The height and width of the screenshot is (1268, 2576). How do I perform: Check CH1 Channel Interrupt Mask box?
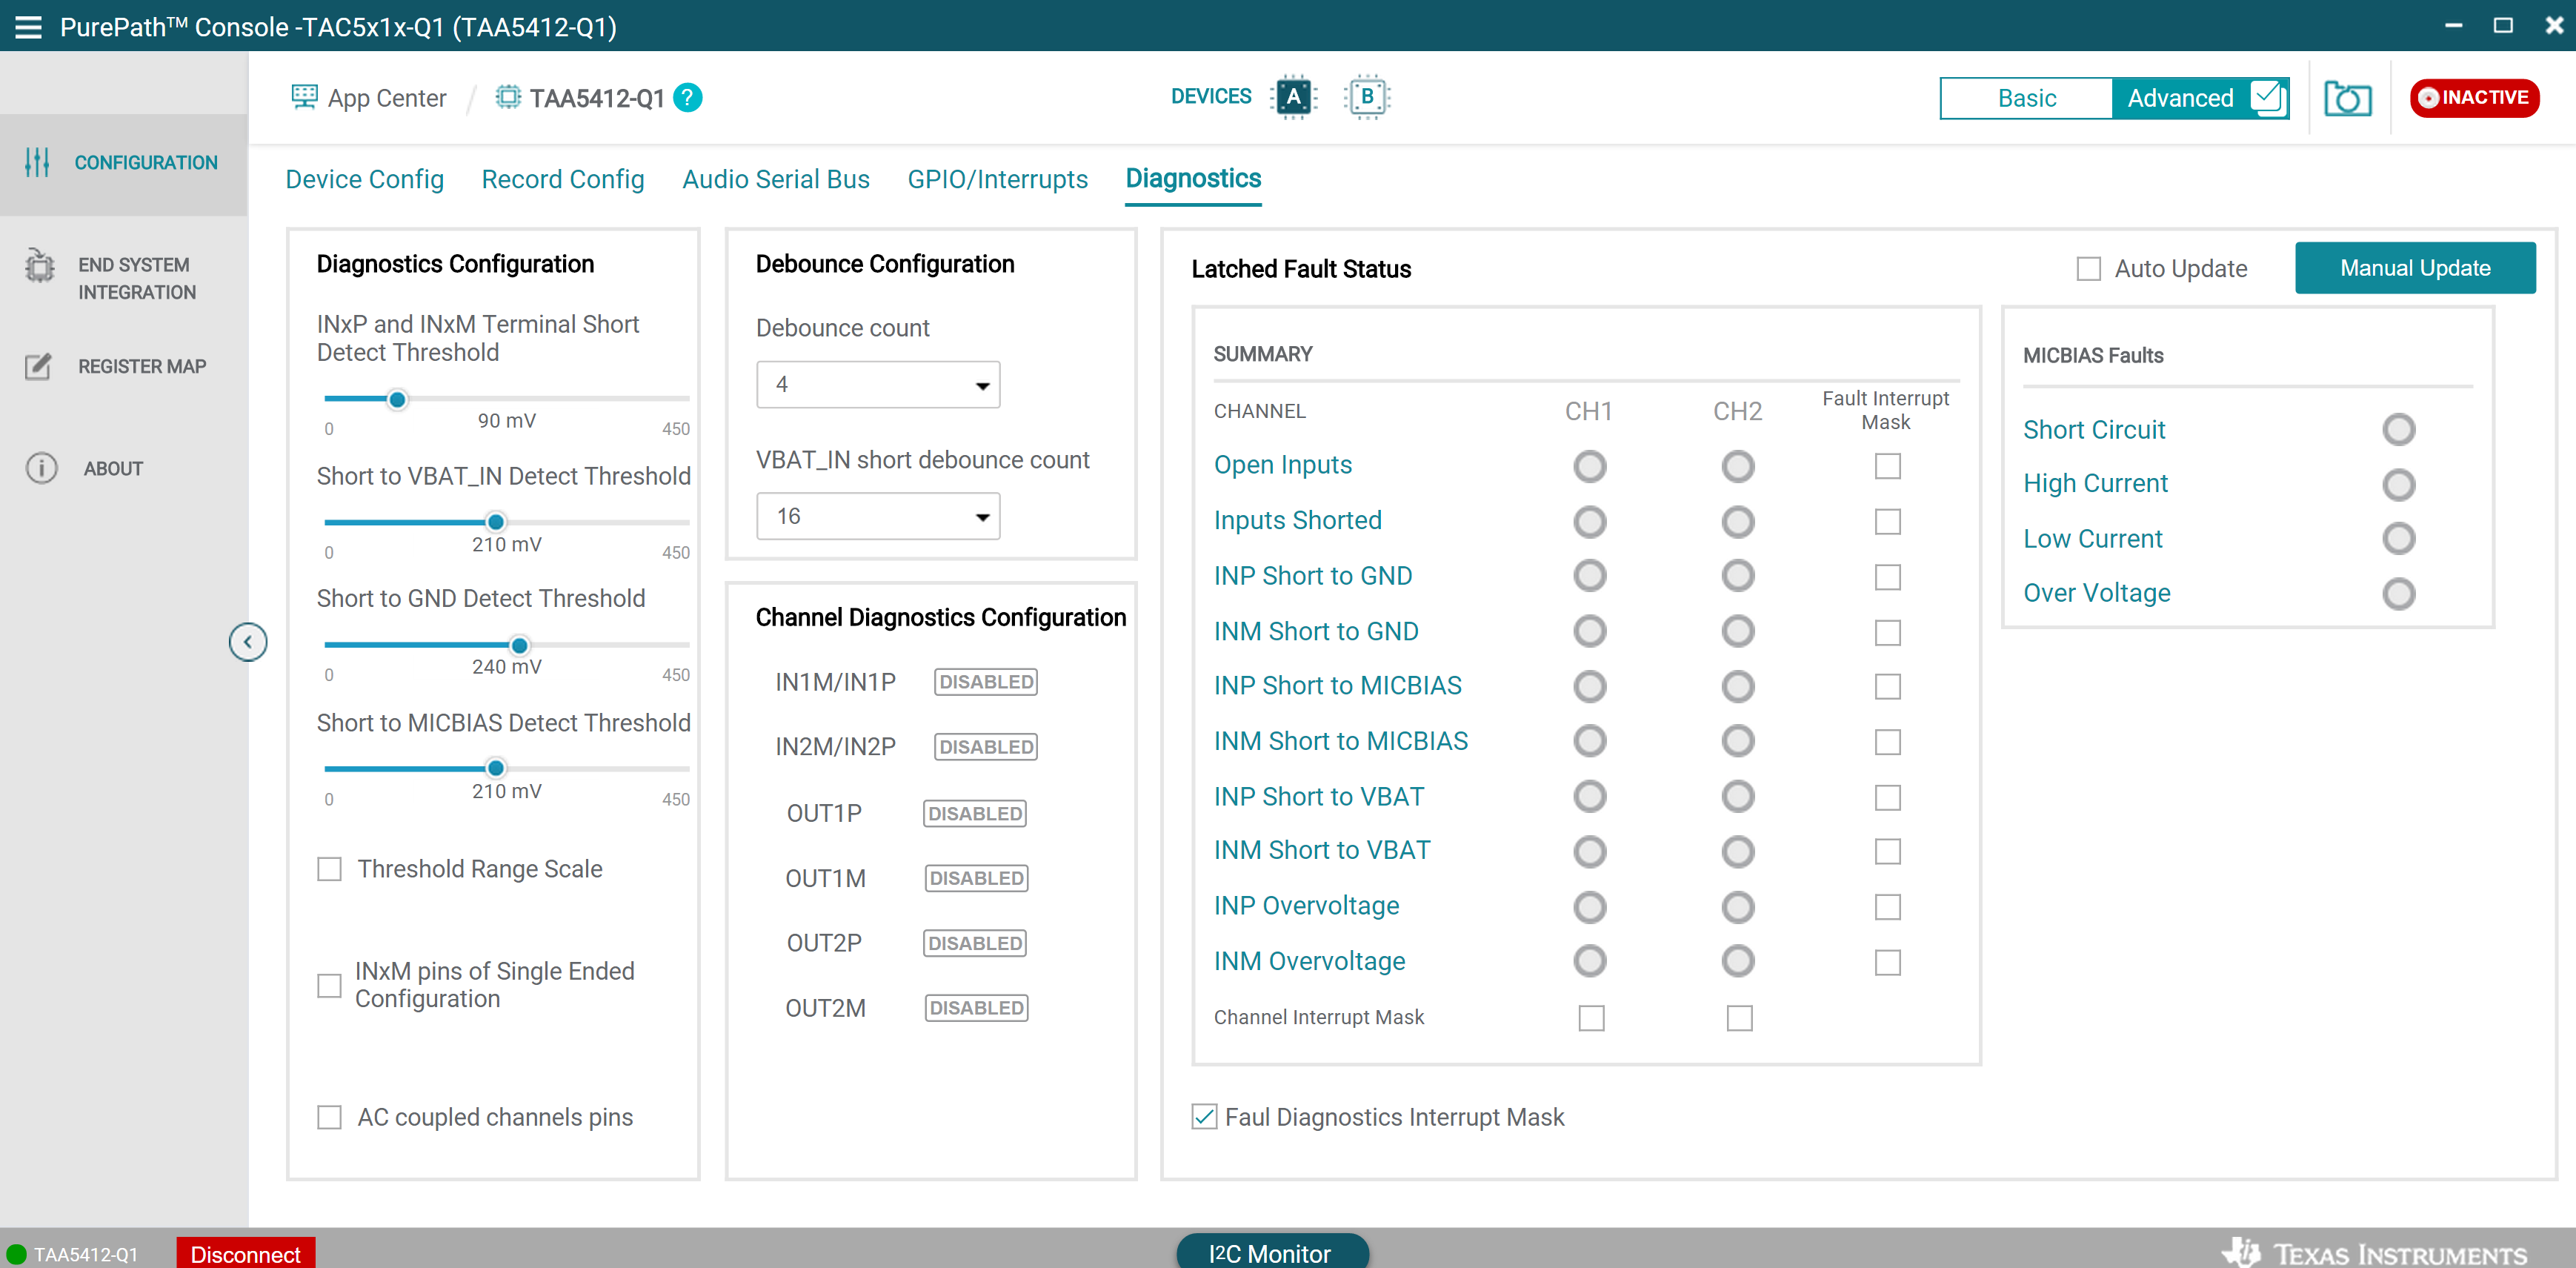pos(1591,1018)
